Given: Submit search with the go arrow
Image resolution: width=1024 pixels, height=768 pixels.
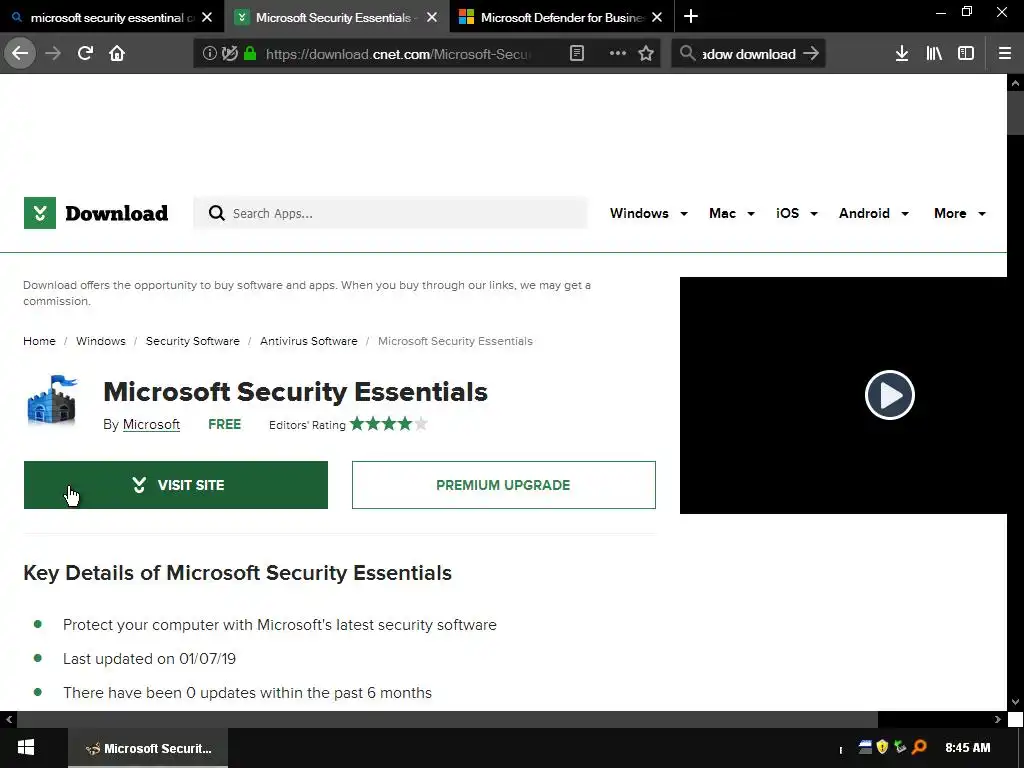Looking at the screenshot, I should tap(810, 54).
